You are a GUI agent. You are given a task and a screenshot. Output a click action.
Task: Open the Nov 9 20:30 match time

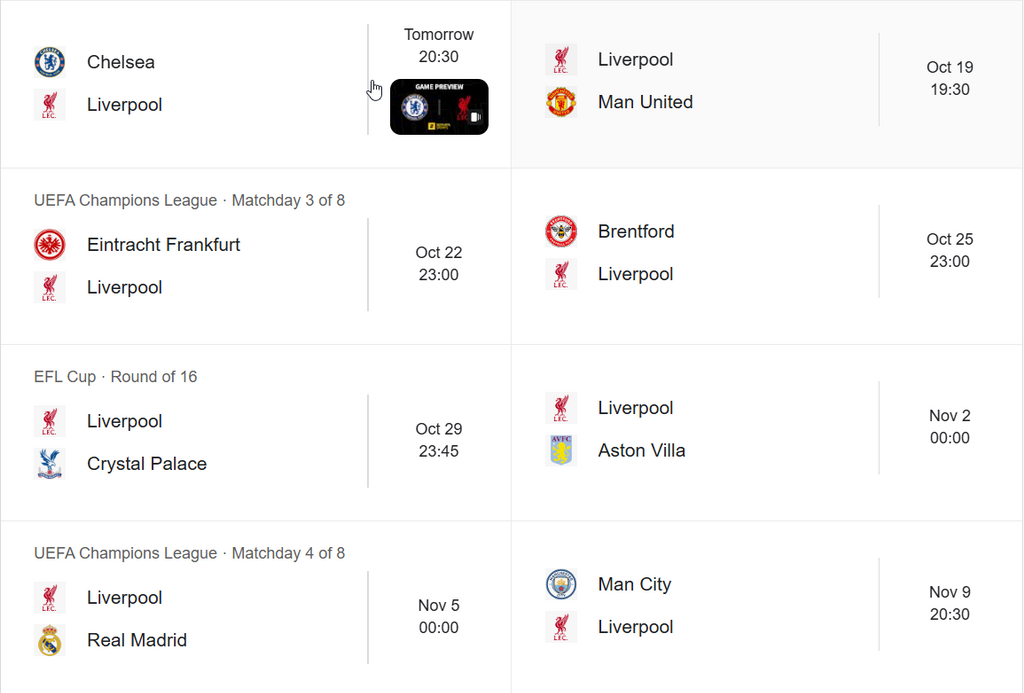(949, 603)
